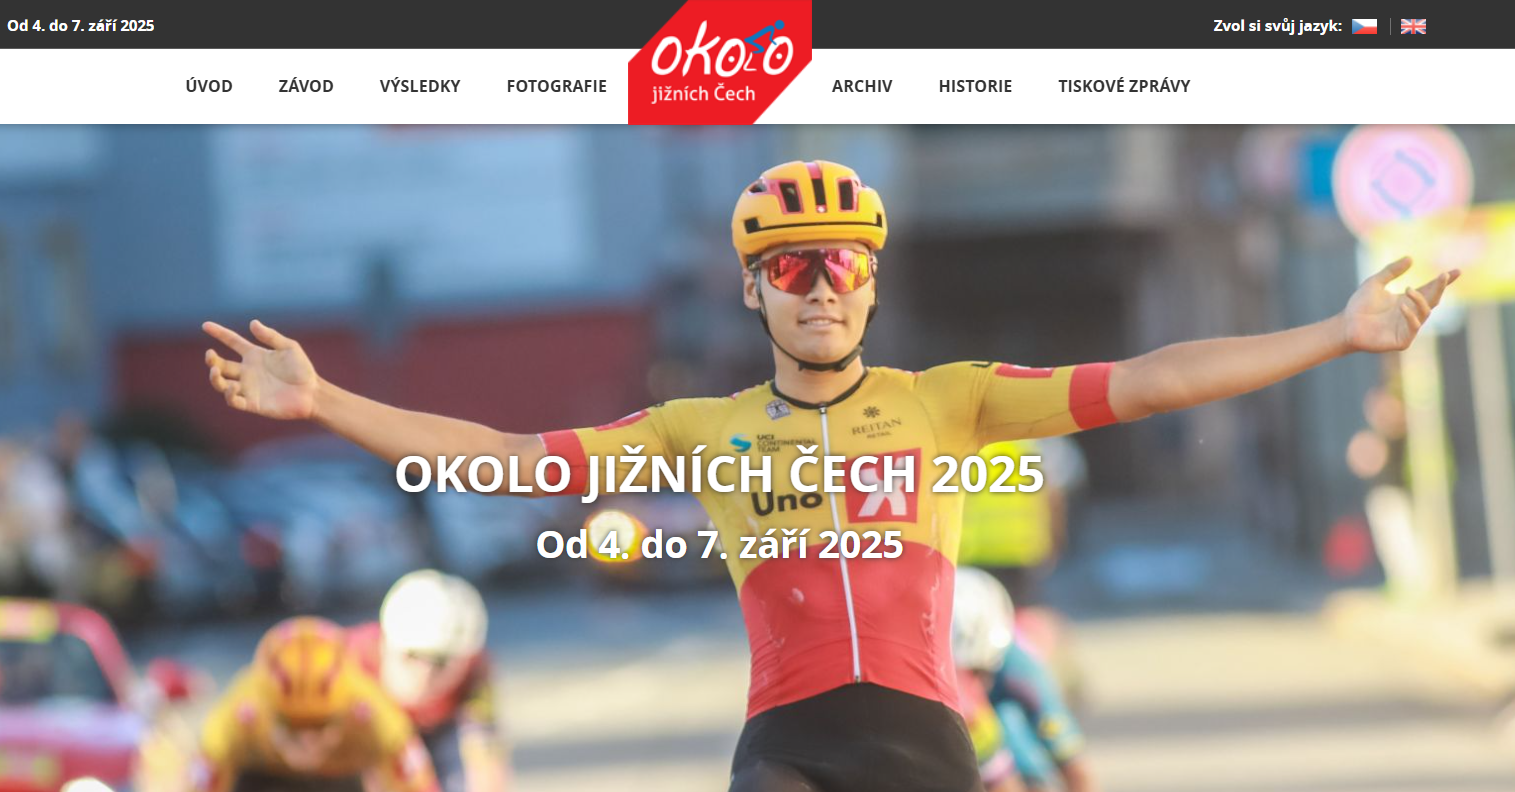Open the ARCHIV section
The width and height of the screenshot is (1515, 792).
[x=862, y=86]
